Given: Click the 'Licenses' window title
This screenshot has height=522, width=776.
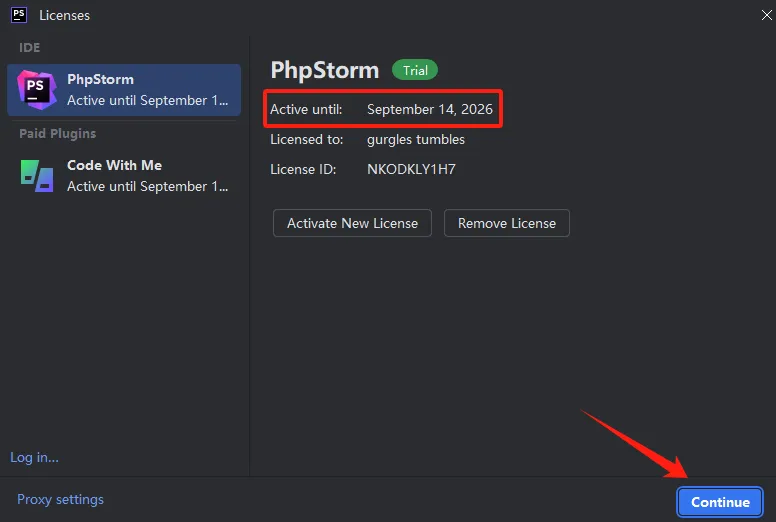Looking at the screenshot, I should tap(64, 15).
